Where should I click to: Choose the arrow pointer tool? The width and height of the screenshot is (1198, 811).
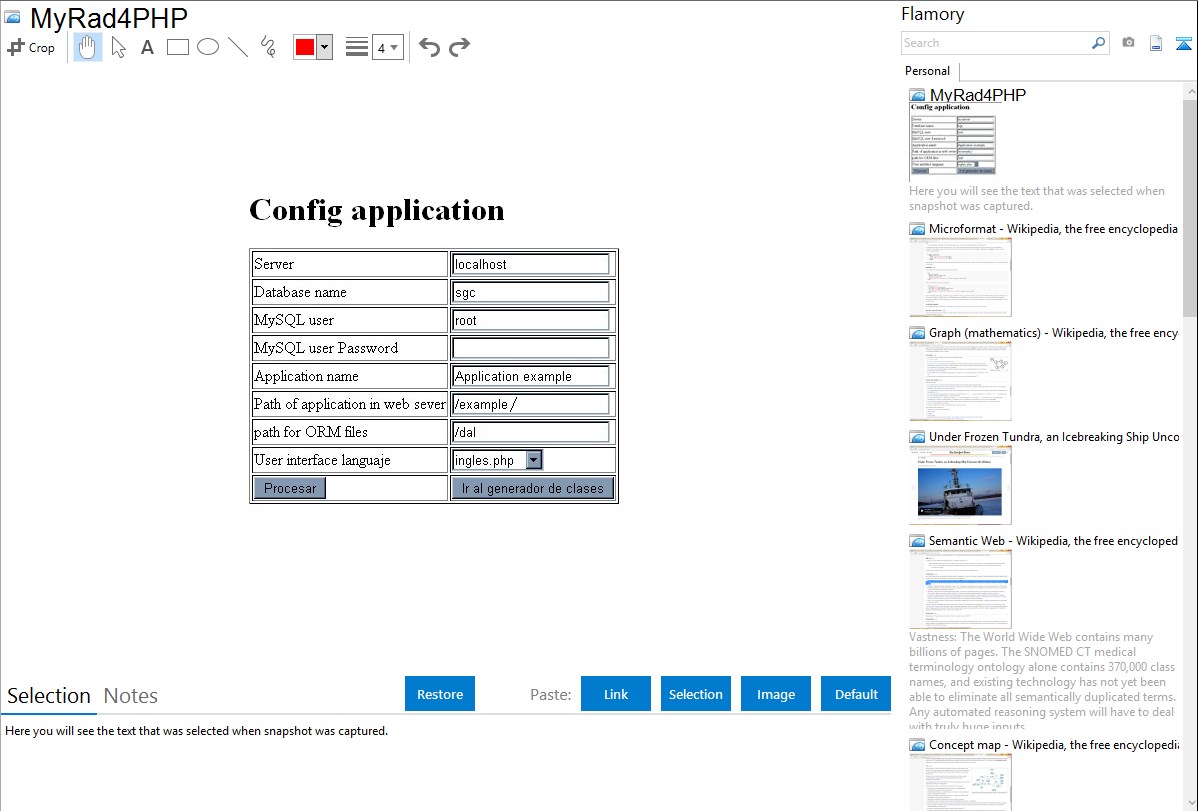click(118, 47)
